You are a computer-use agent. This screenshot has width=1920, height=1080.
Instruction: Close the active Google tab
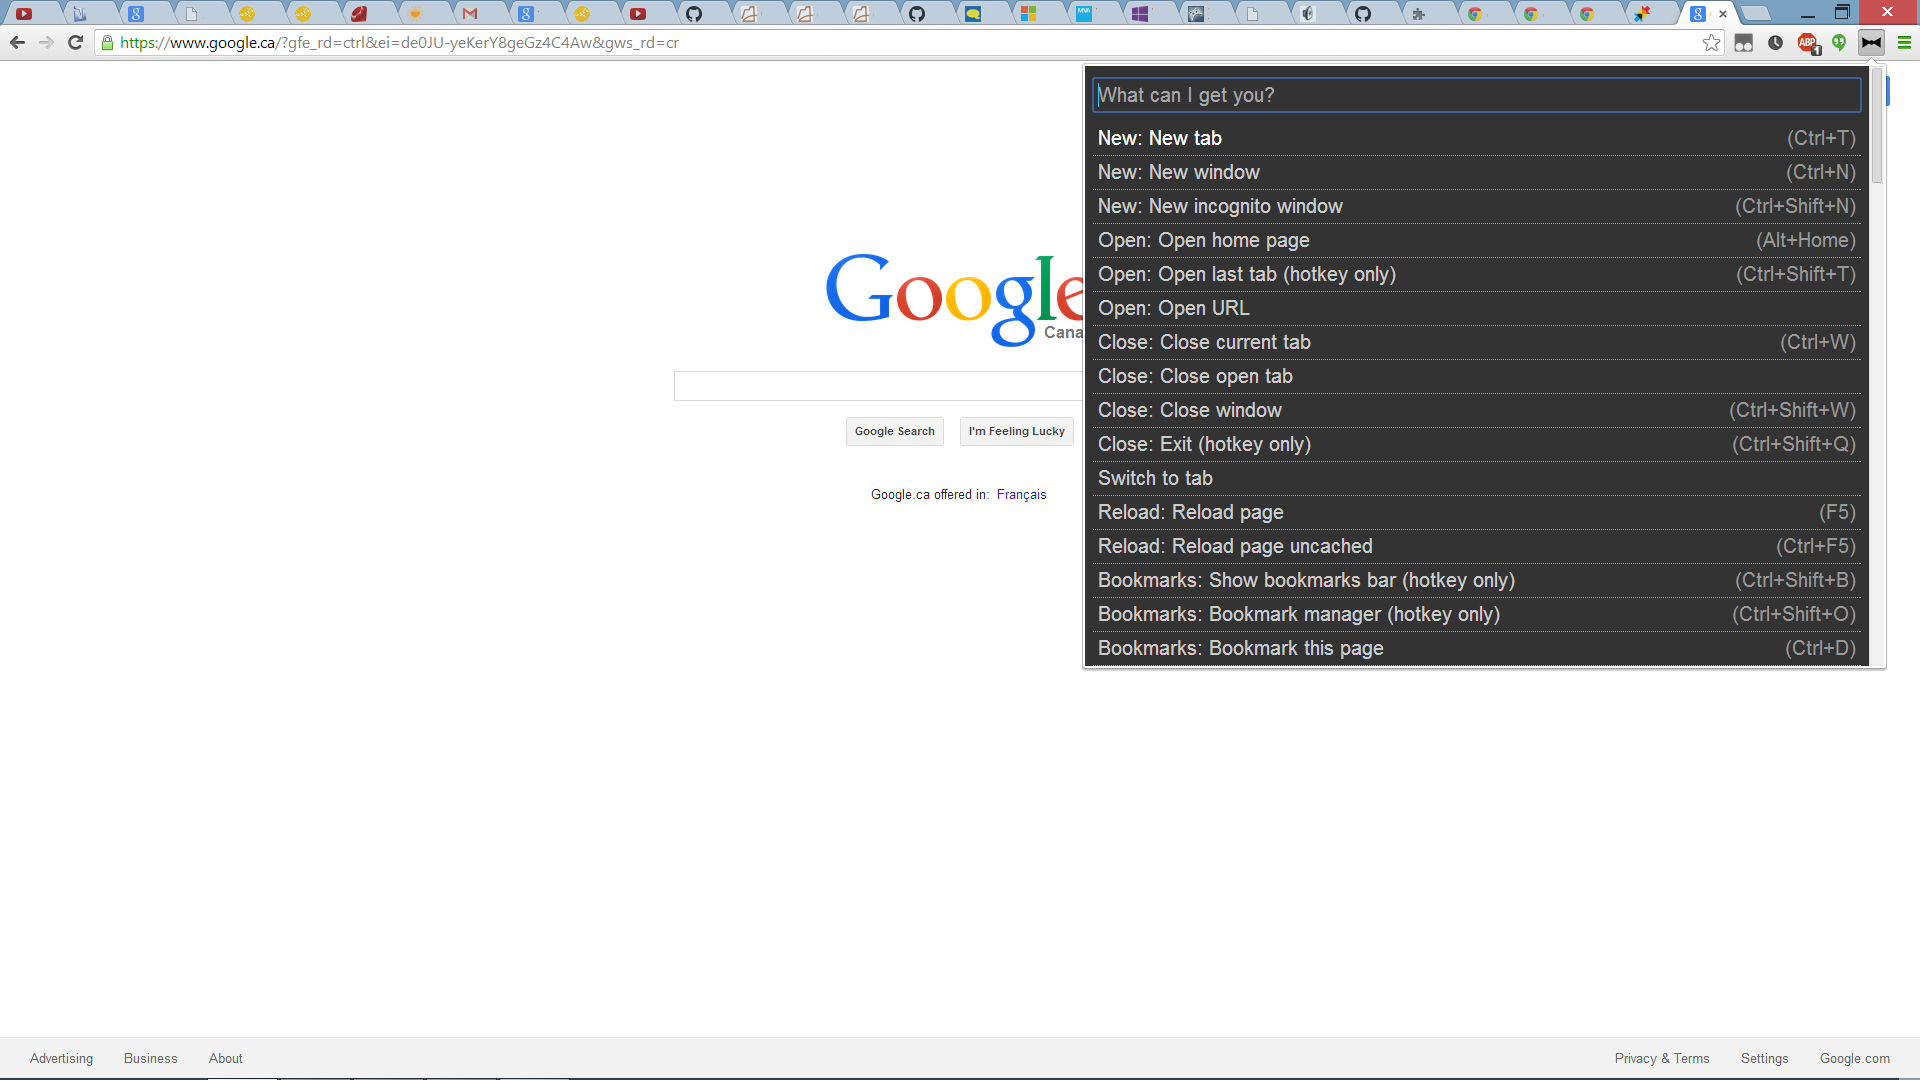click(x=1723, y=14)
